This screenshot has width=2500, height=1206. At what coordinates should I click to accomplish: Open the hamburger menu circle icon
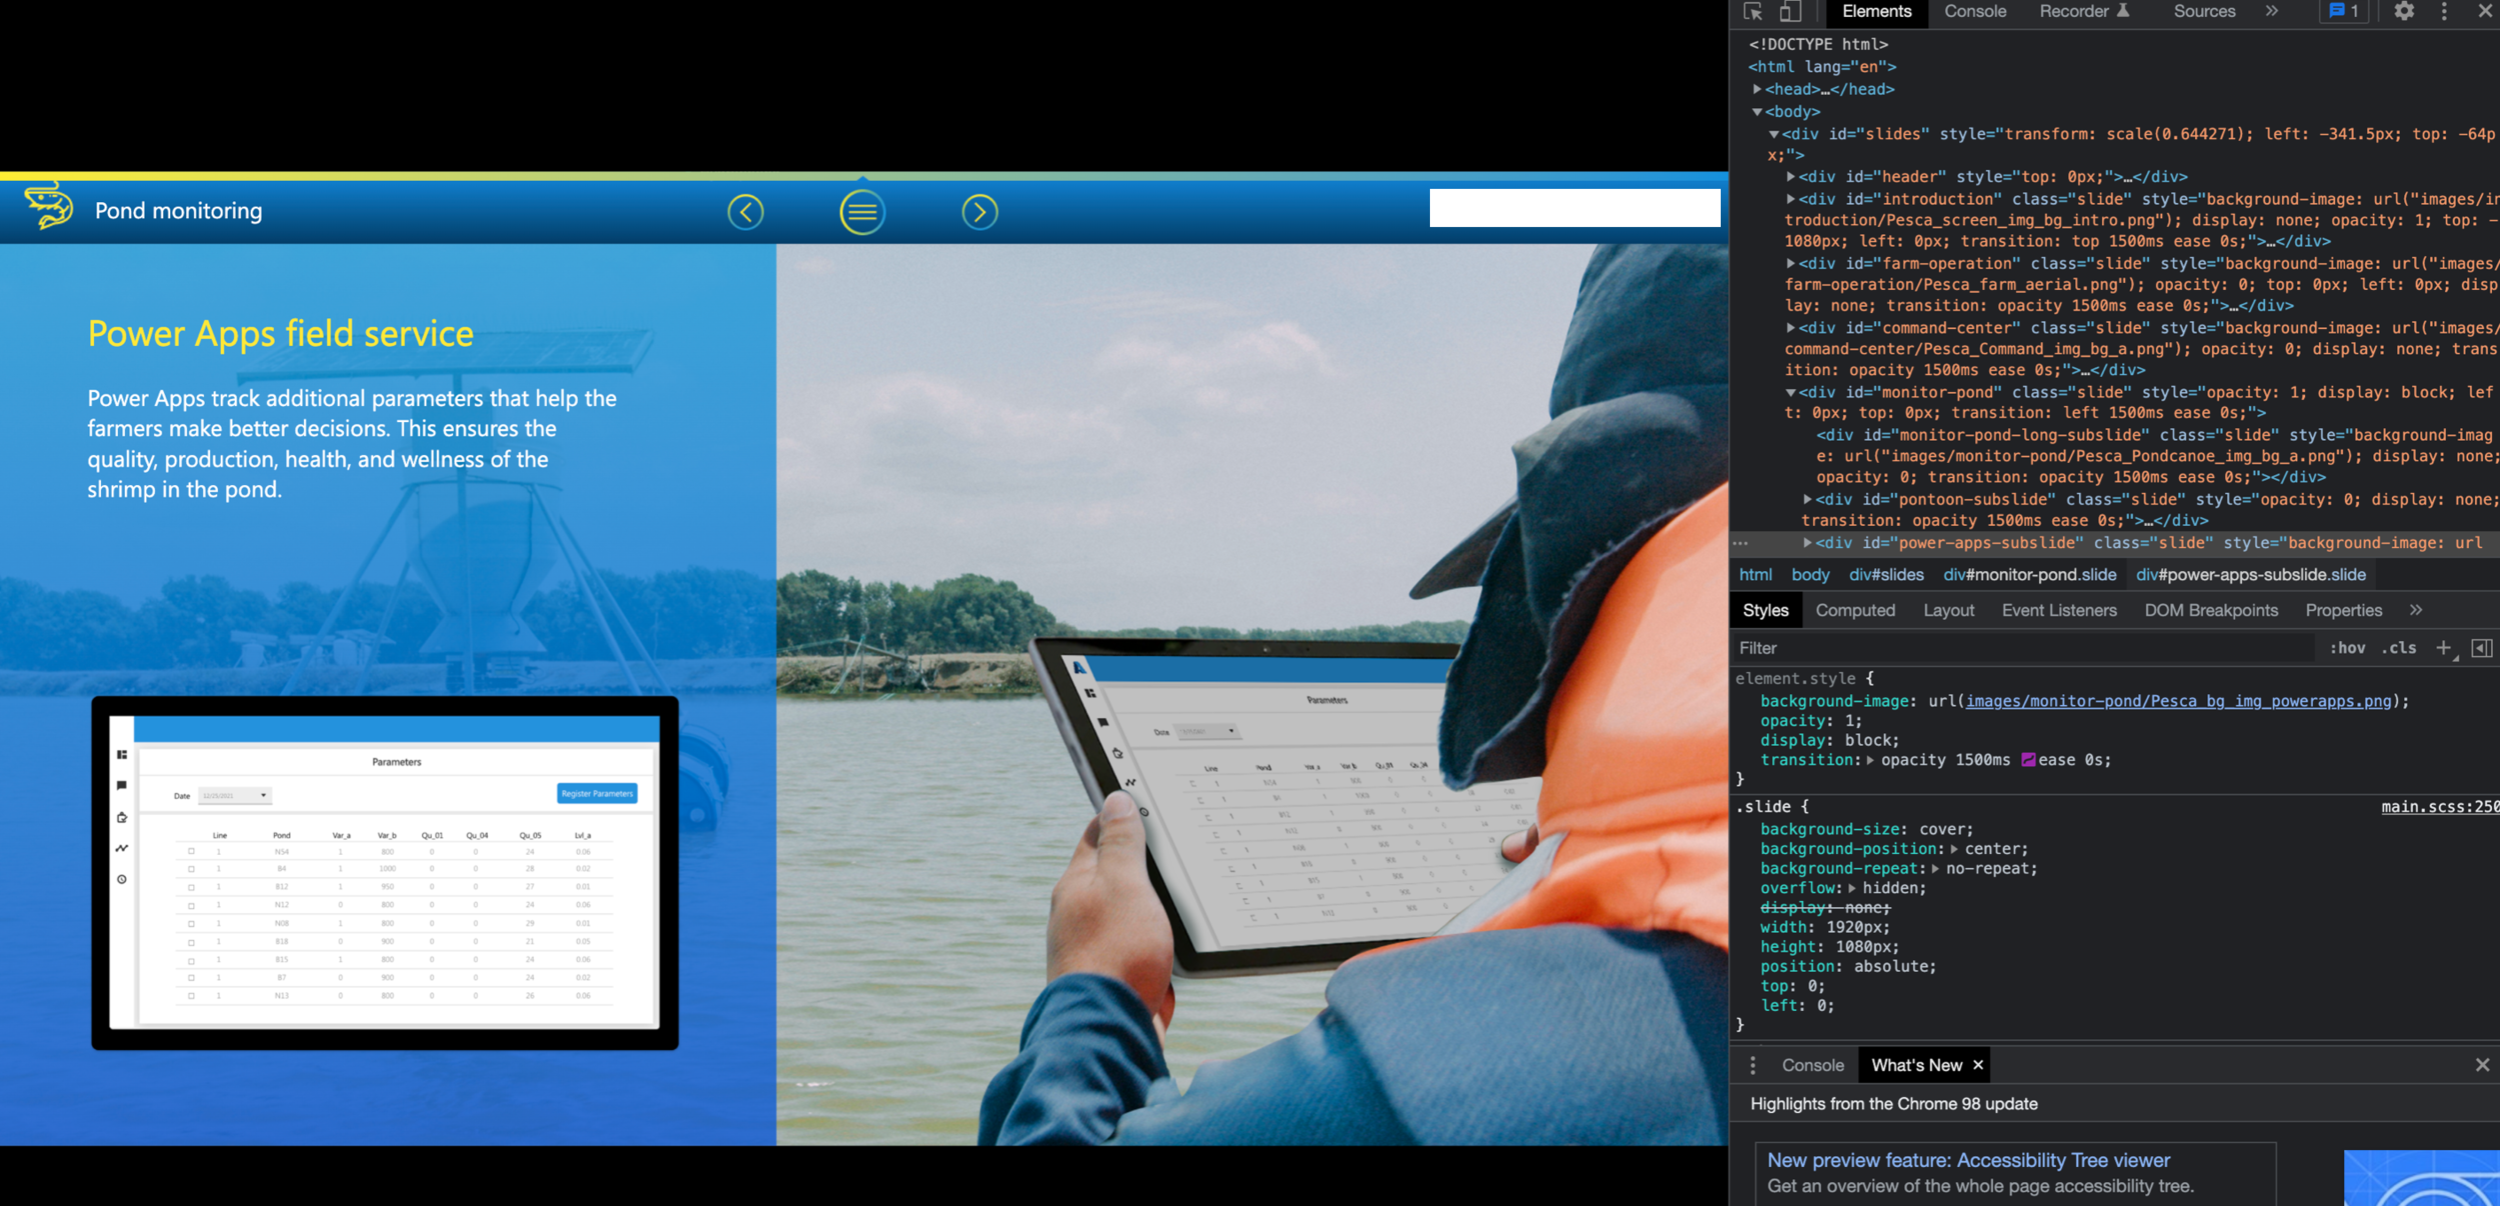[x=862, y=212]
